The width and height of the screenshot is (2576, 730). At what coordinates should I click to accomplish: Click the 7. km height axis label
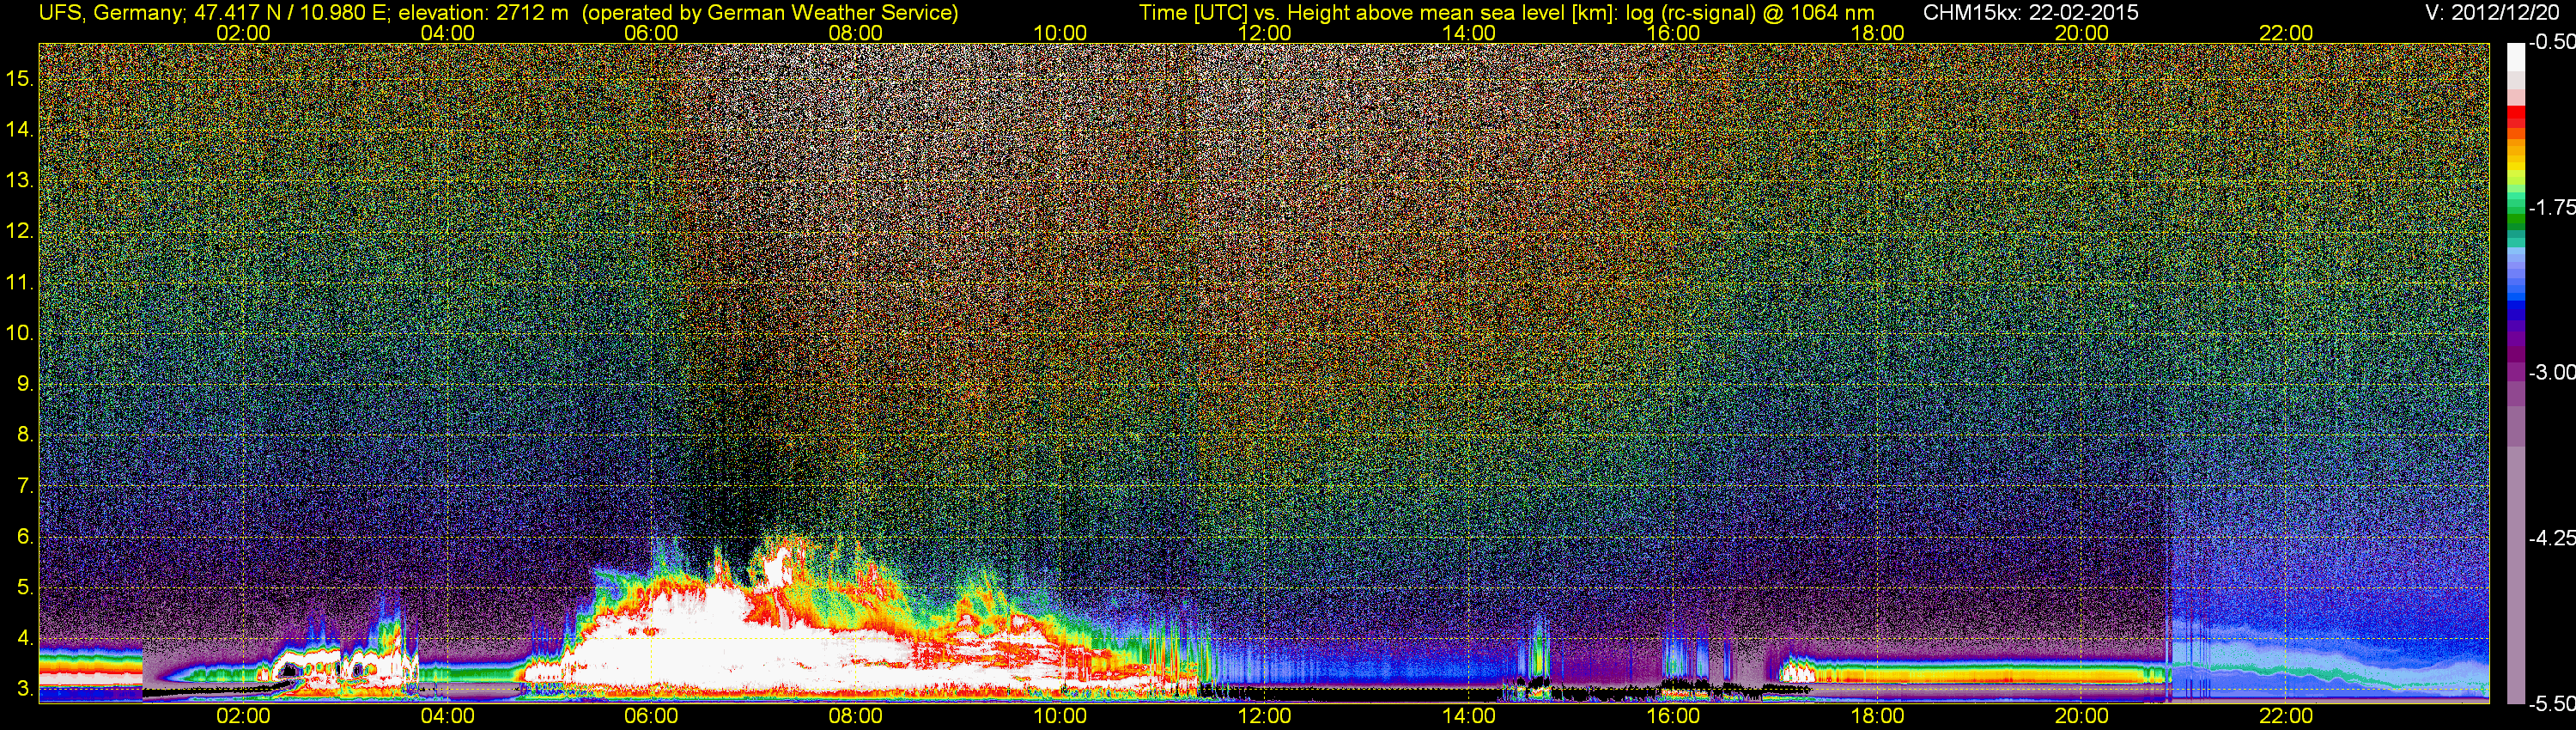[x=25, y=486]
